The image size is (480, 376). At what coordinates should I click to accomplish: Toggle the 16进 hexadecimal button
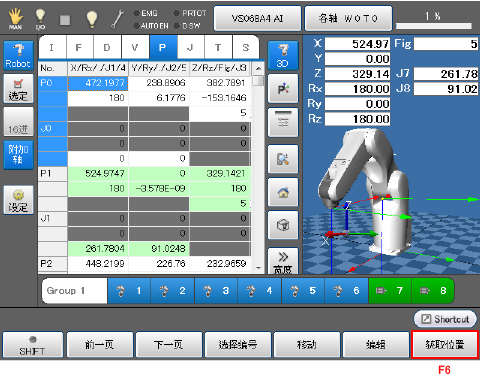point(18,122)
